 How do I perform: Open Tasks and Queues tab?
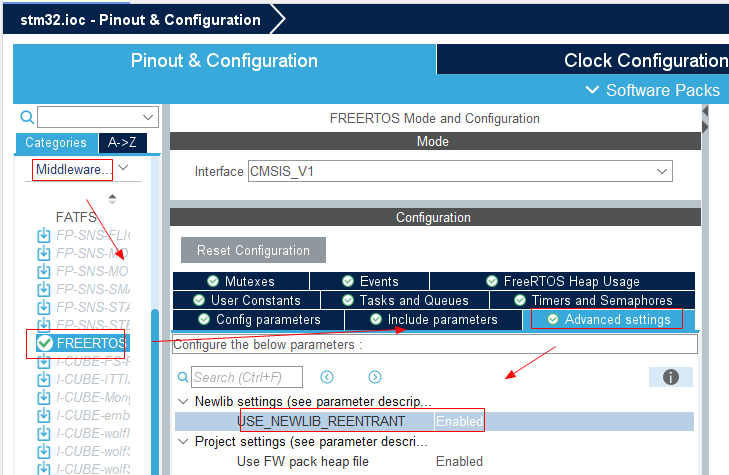[x=405, y=301]
